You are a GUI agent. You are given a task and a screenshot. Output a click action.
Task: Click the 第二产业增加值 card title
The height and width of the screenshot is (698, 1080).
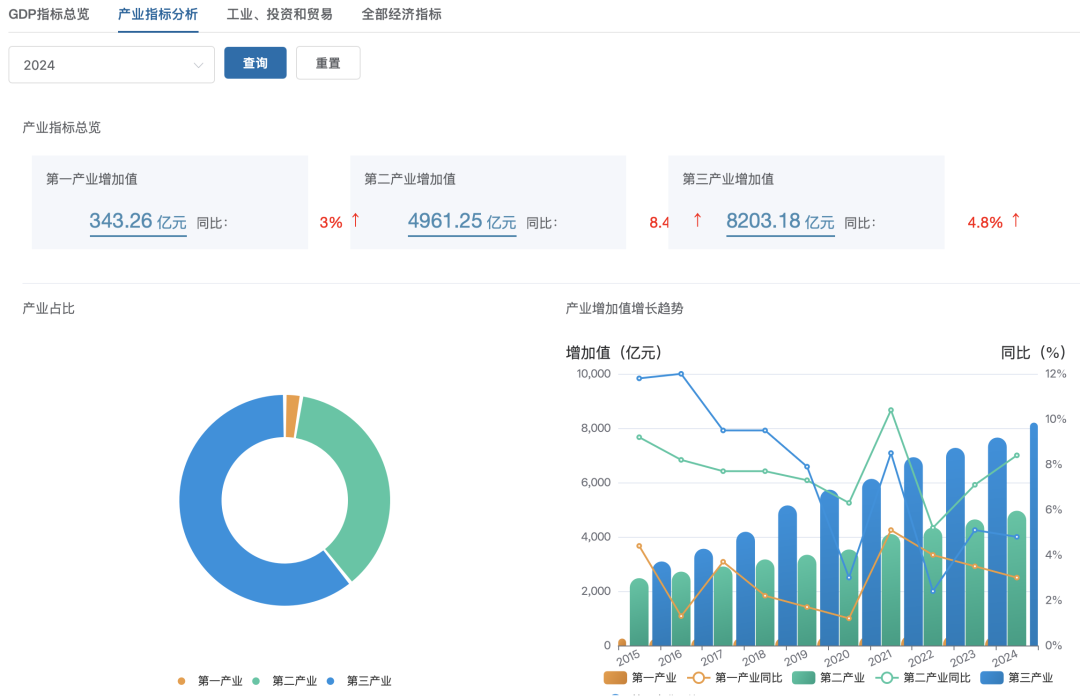coord(410,179)
